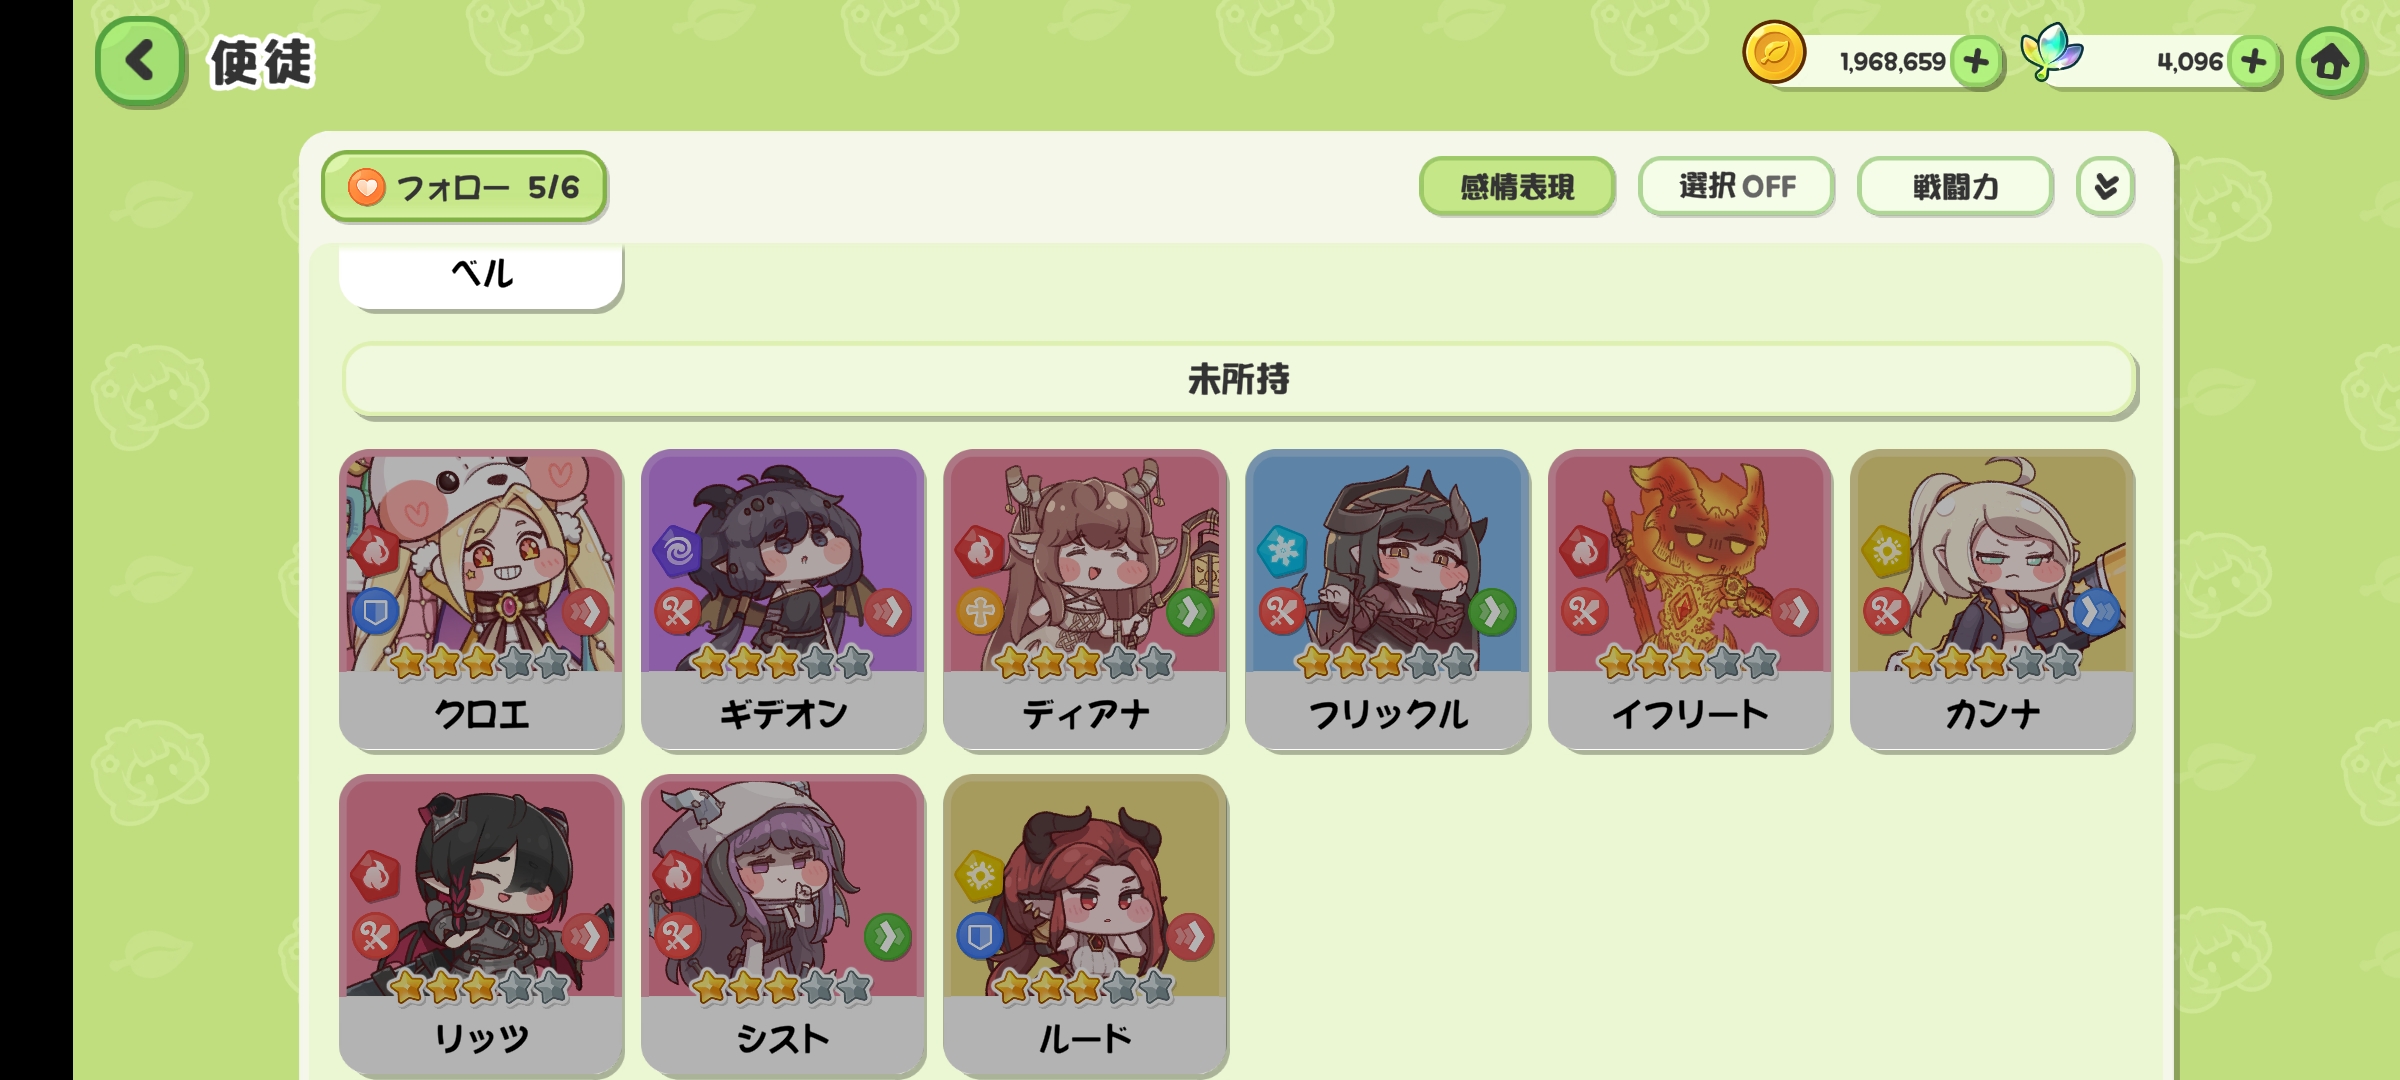Screen dimensions: 2400x1080
Task: Expand options with the double chevron button
Action: click(x=2106, y=186)
